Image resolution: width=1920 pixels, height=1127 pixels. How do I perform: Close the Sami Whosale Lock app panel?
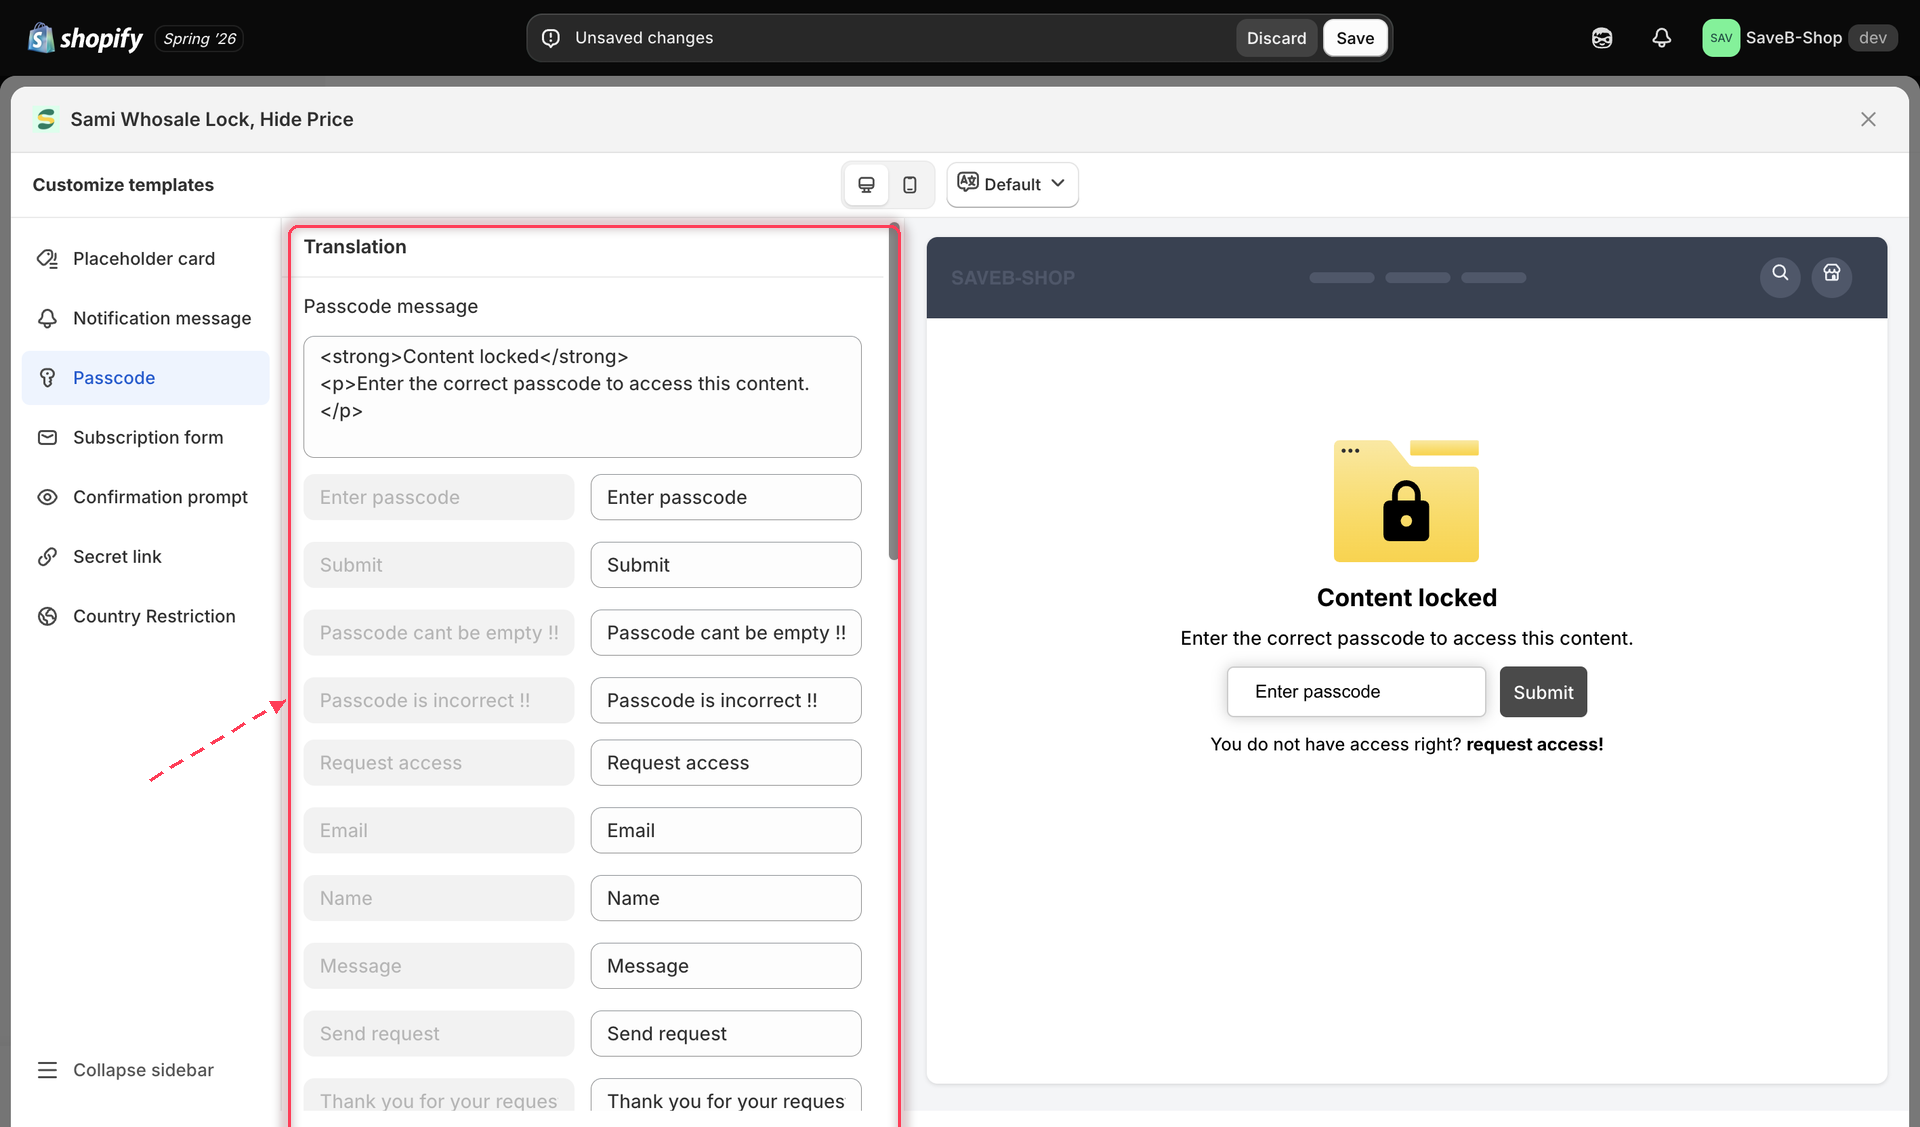click(x=1868, y=119)
